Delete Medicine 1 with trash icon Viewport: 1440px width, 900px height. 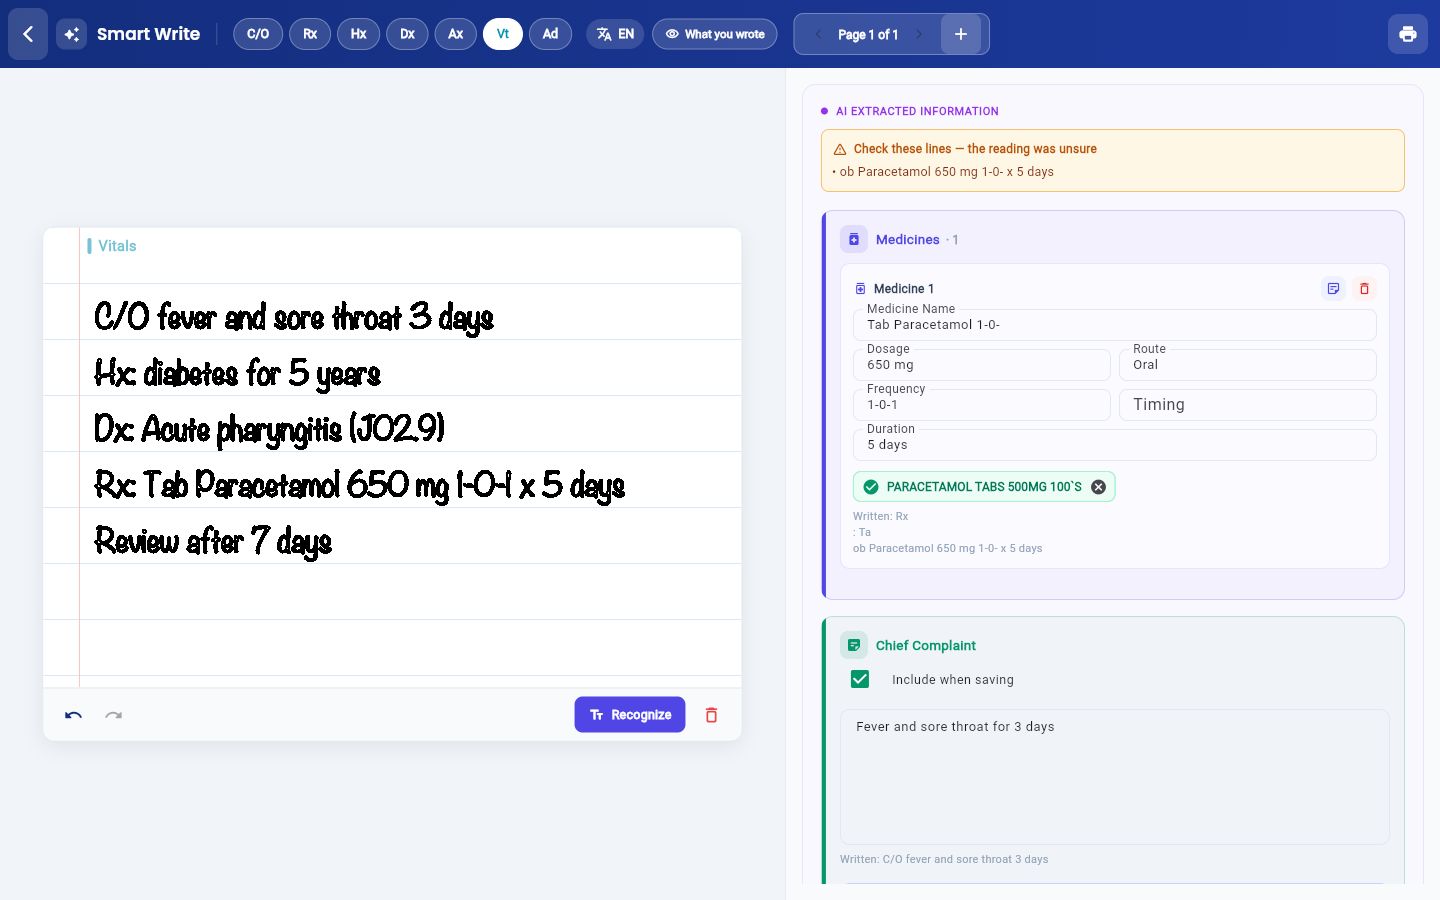pos(1364,289)
